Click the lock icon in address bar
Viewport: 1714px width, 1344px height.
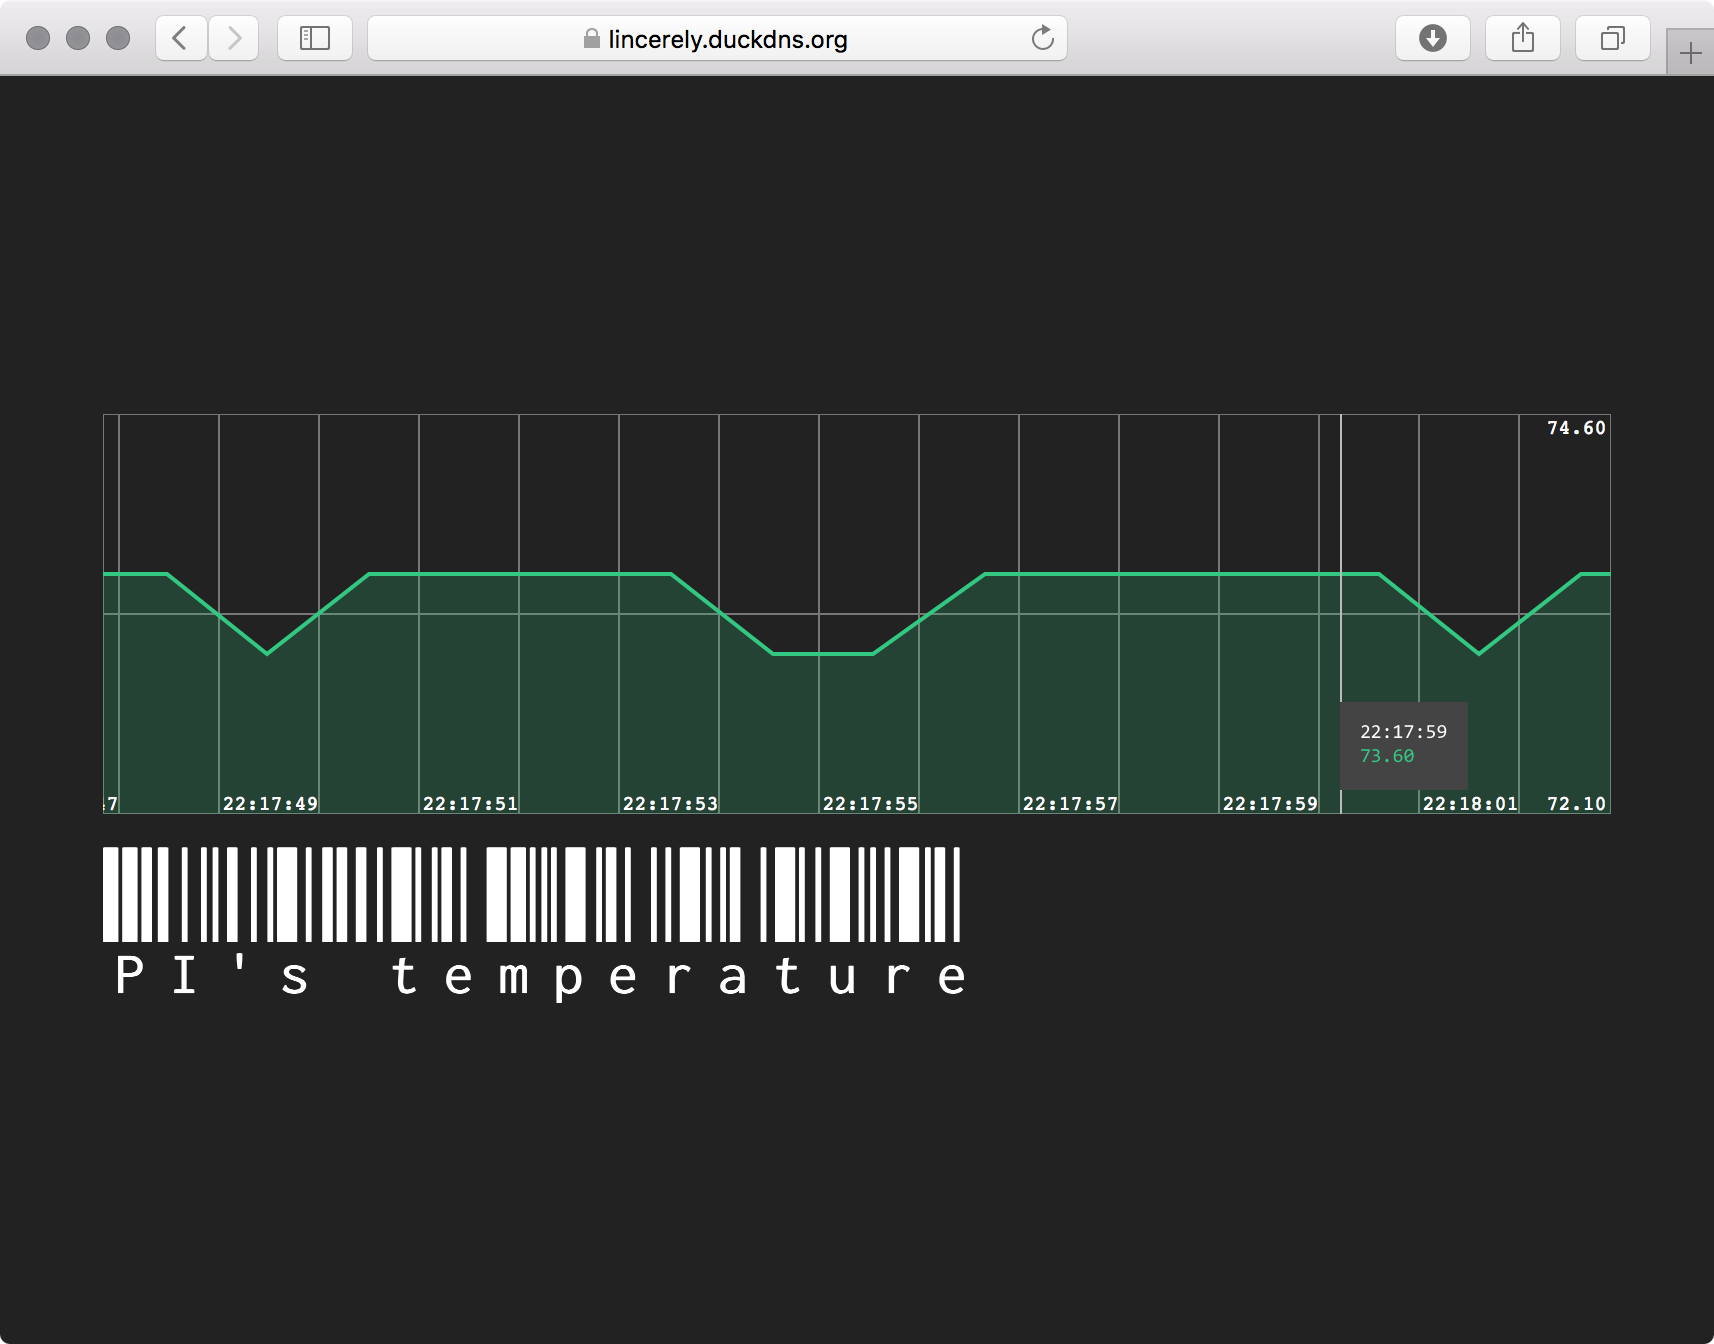coord(592,39)
